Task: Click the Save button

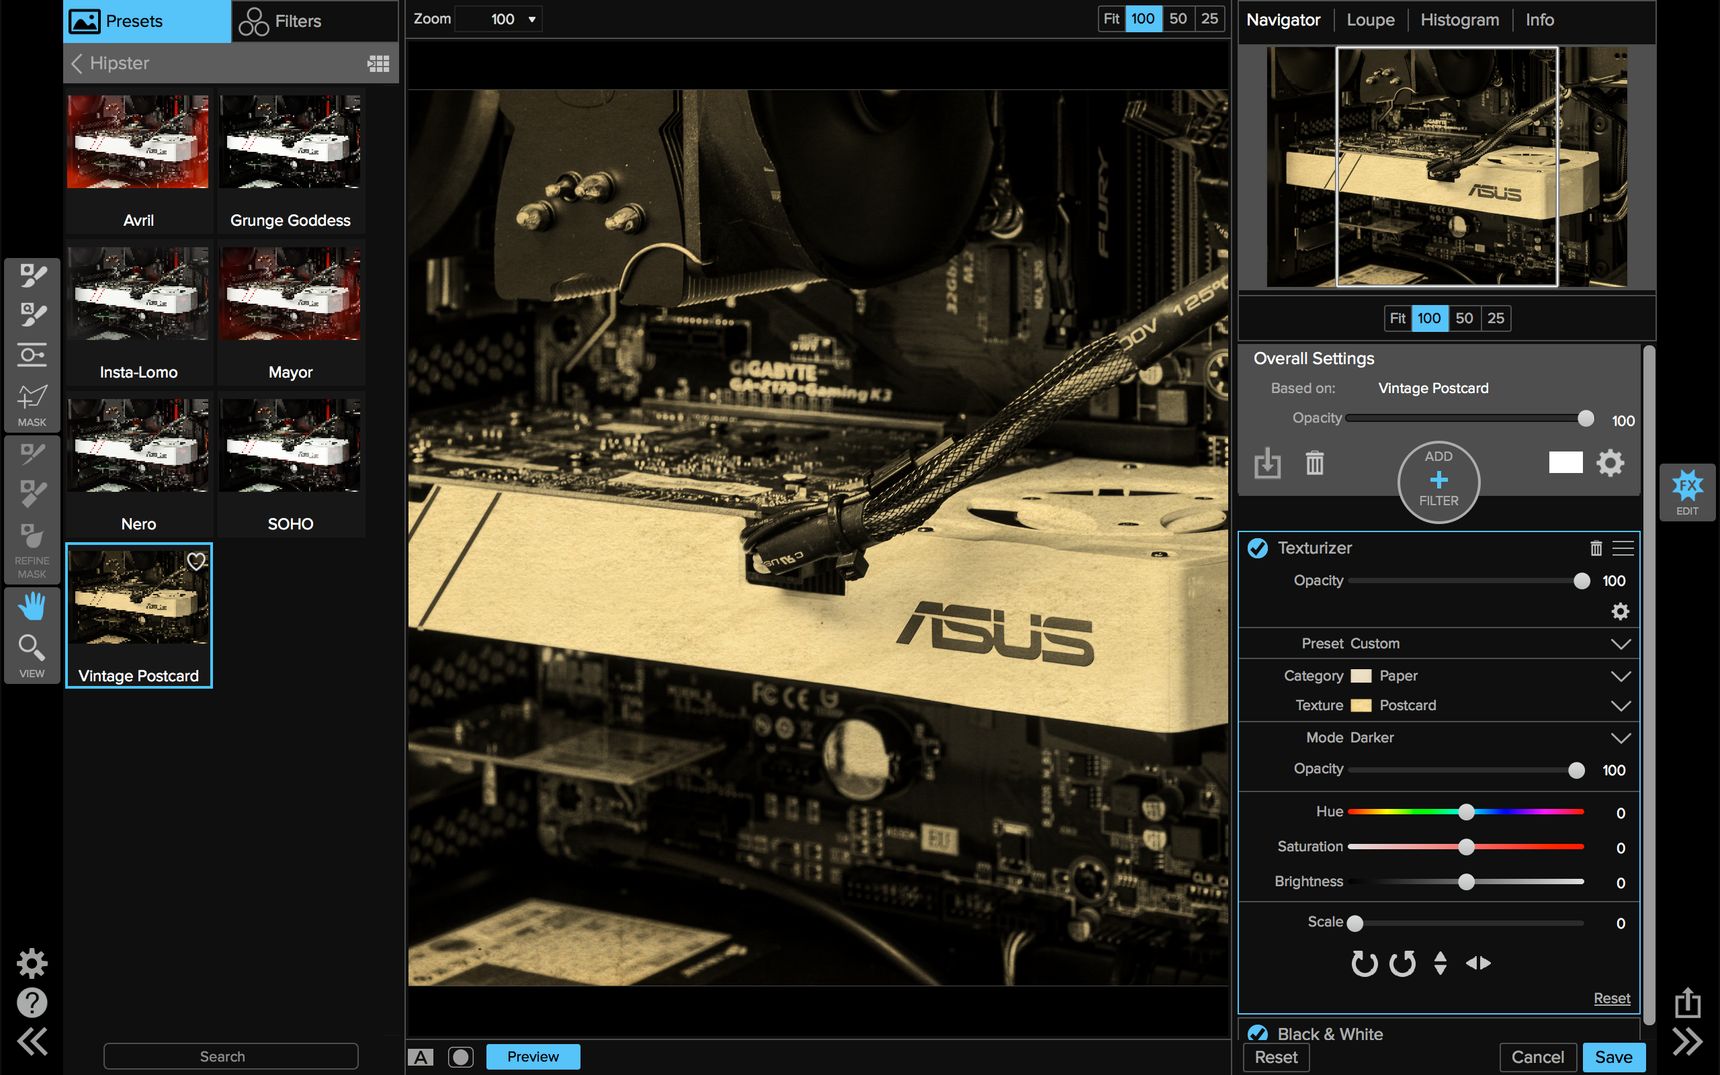Action: coord(1614,1057)
